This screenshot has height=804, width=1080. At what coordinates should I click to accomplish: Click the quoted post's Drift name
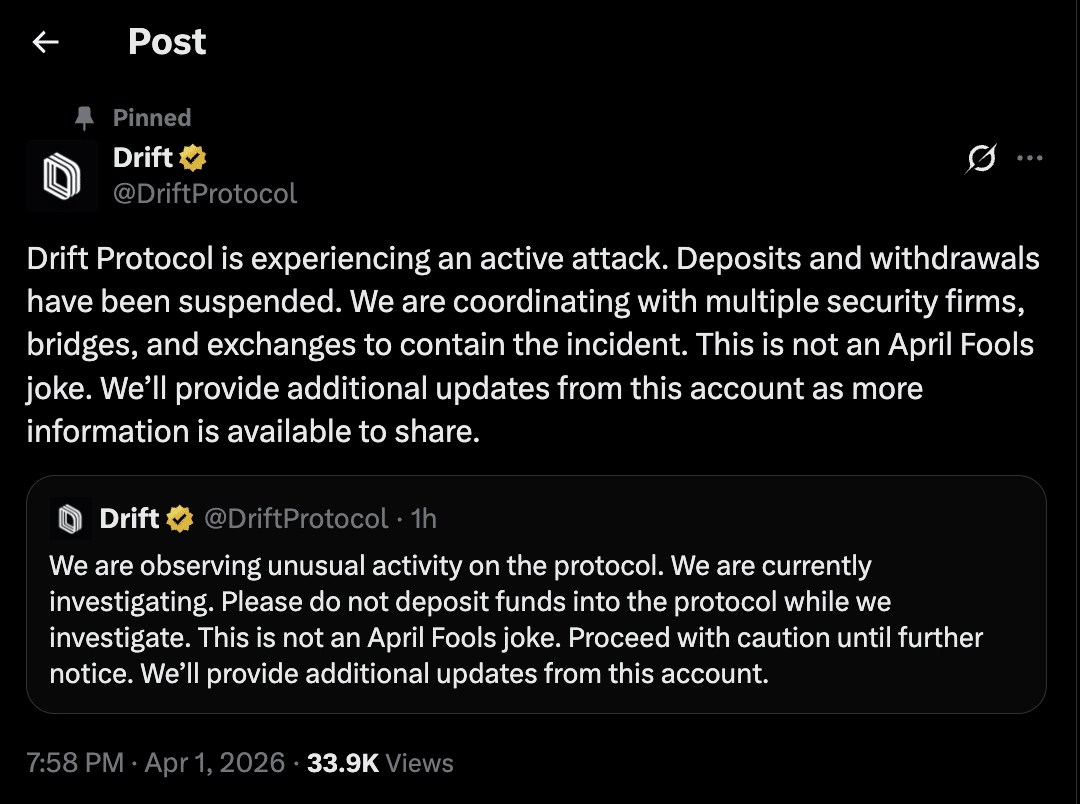point(129,518)
